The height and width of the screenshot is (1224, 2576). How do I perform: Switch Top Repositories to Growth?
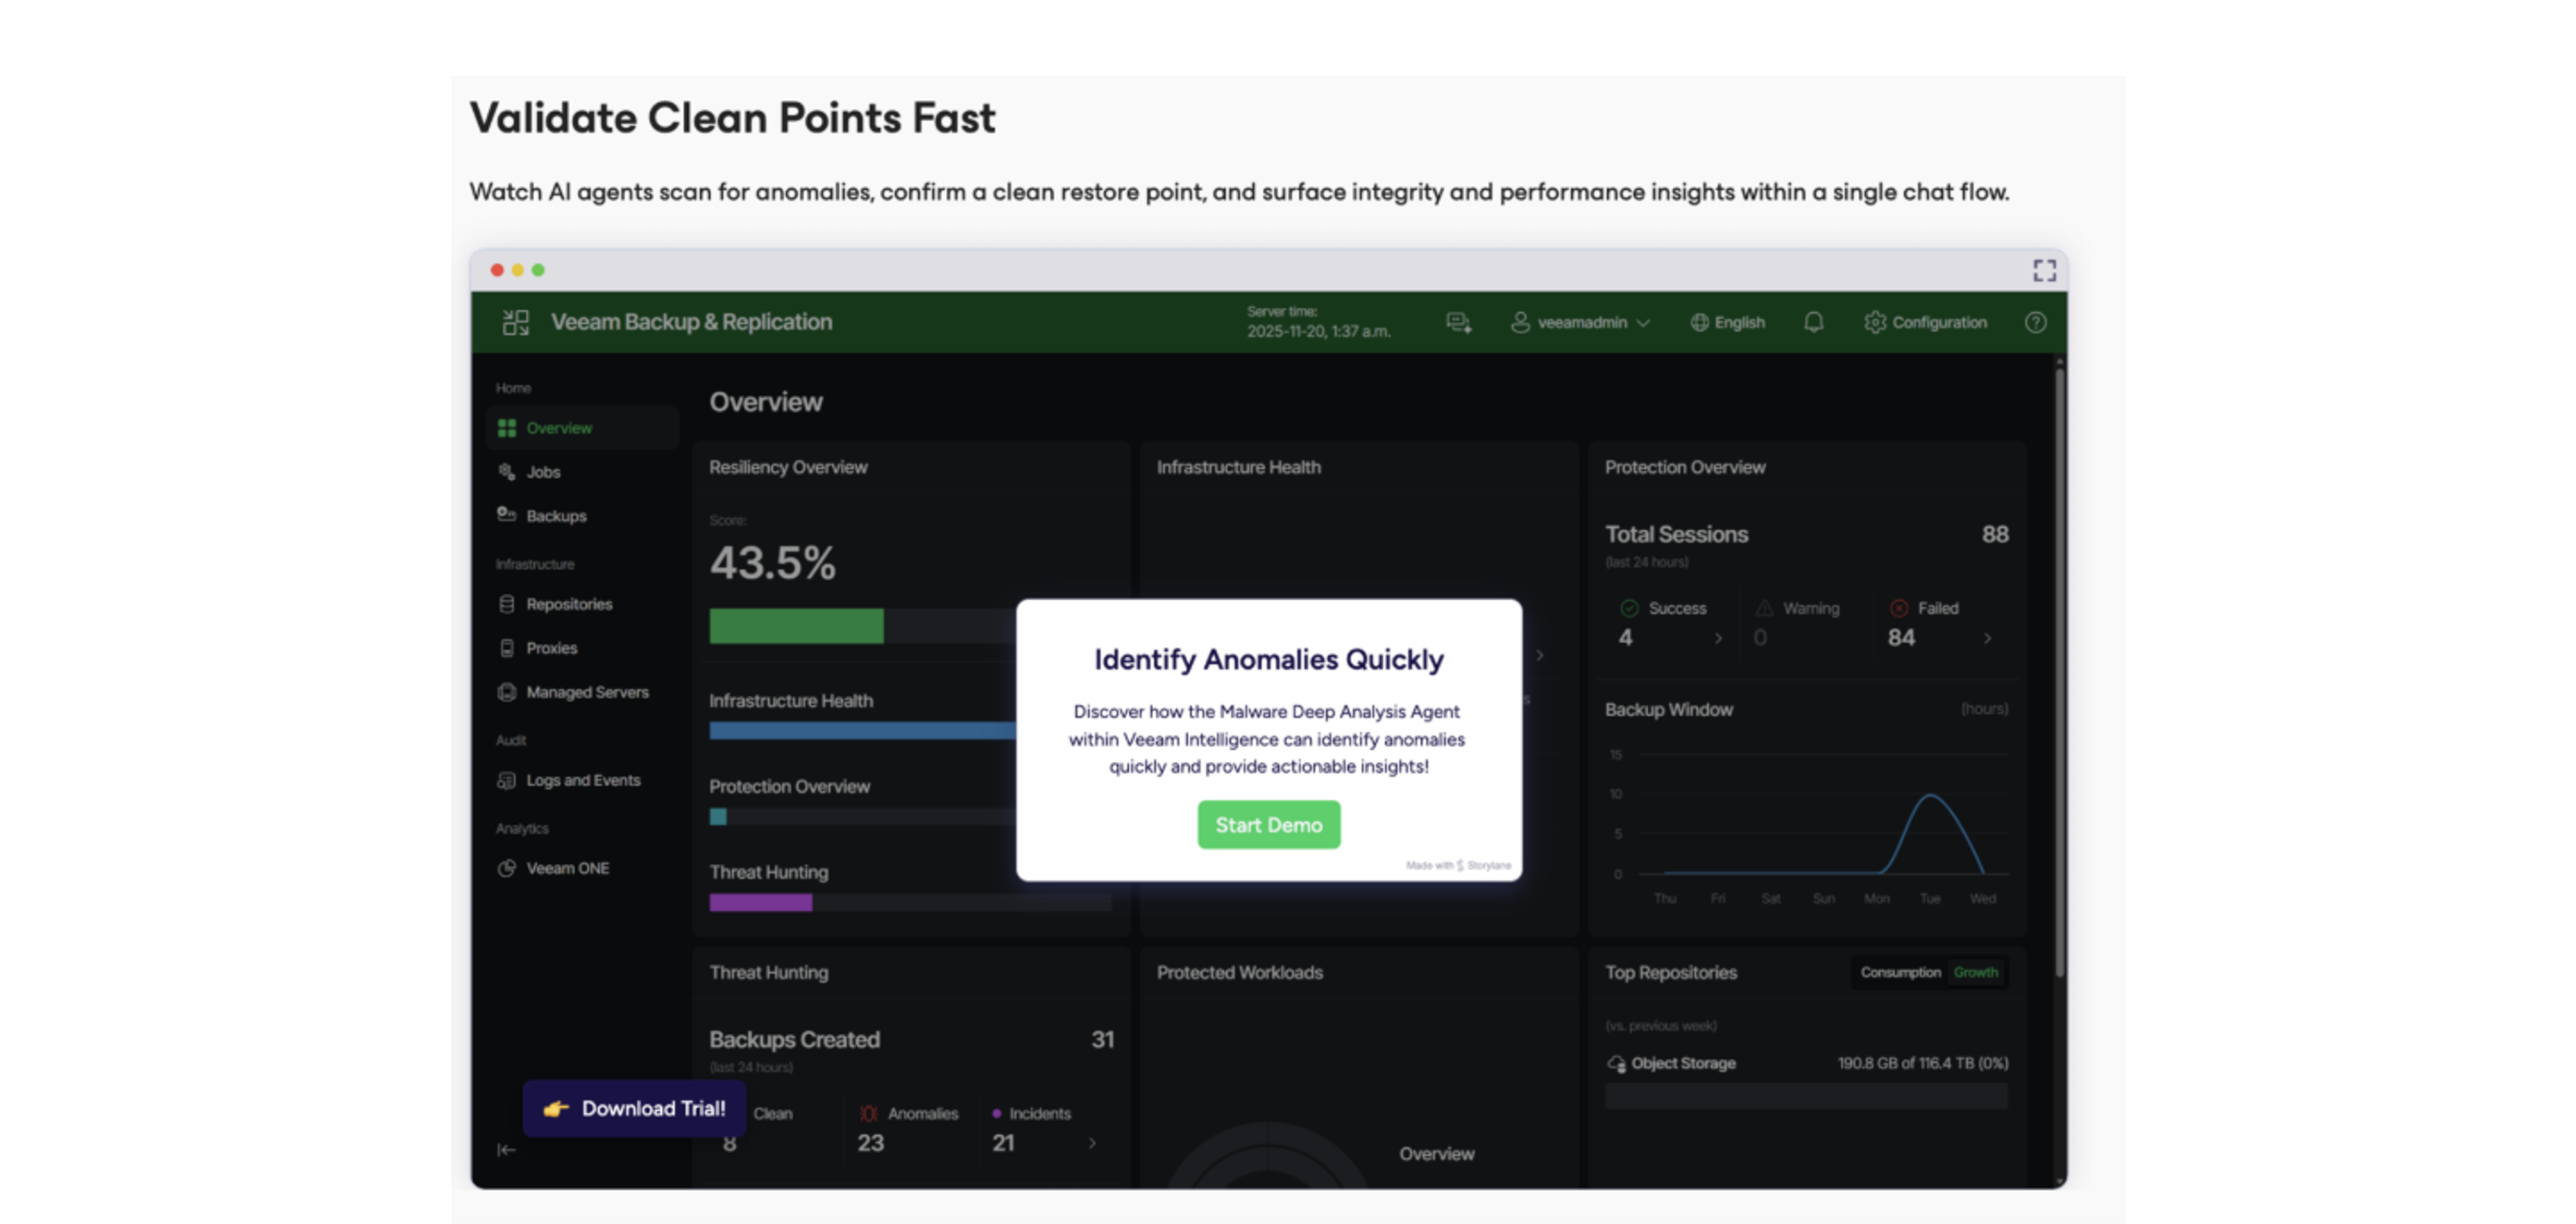pos(1975,972)
